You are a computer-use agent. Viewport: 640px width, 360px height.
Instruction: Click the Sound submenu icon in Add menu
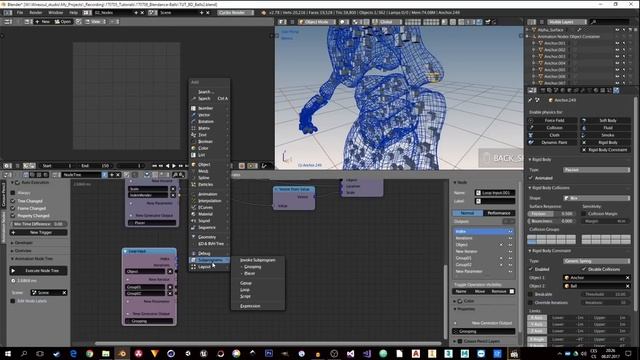pos(193,221)
